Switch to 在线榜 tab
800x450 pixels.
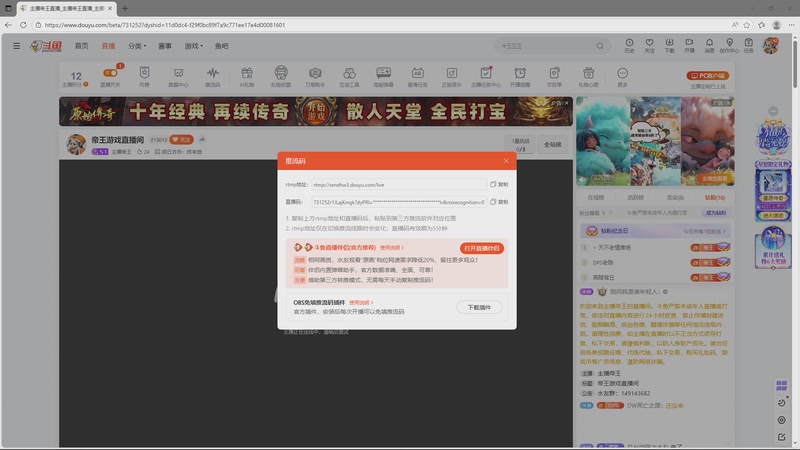pos(595,197)
